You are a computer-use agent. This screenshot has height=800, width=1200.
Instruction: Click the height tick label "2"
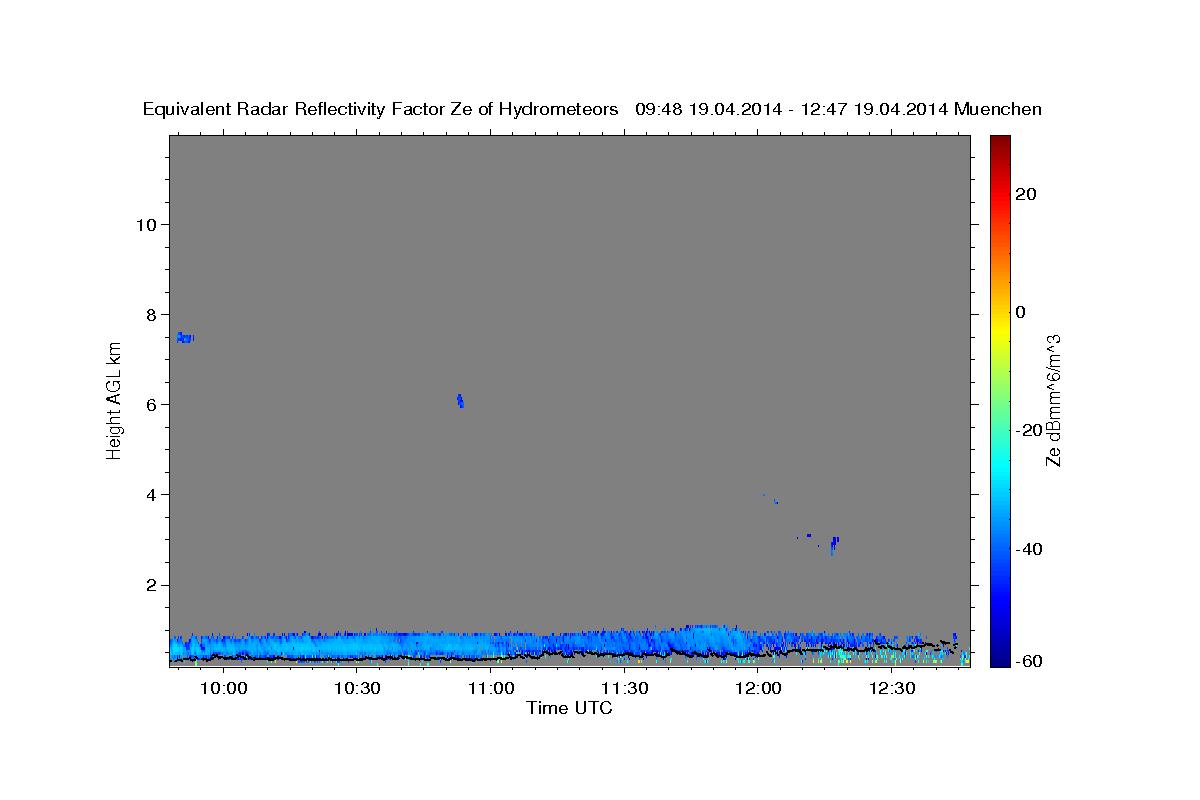(x=151, y=585)
